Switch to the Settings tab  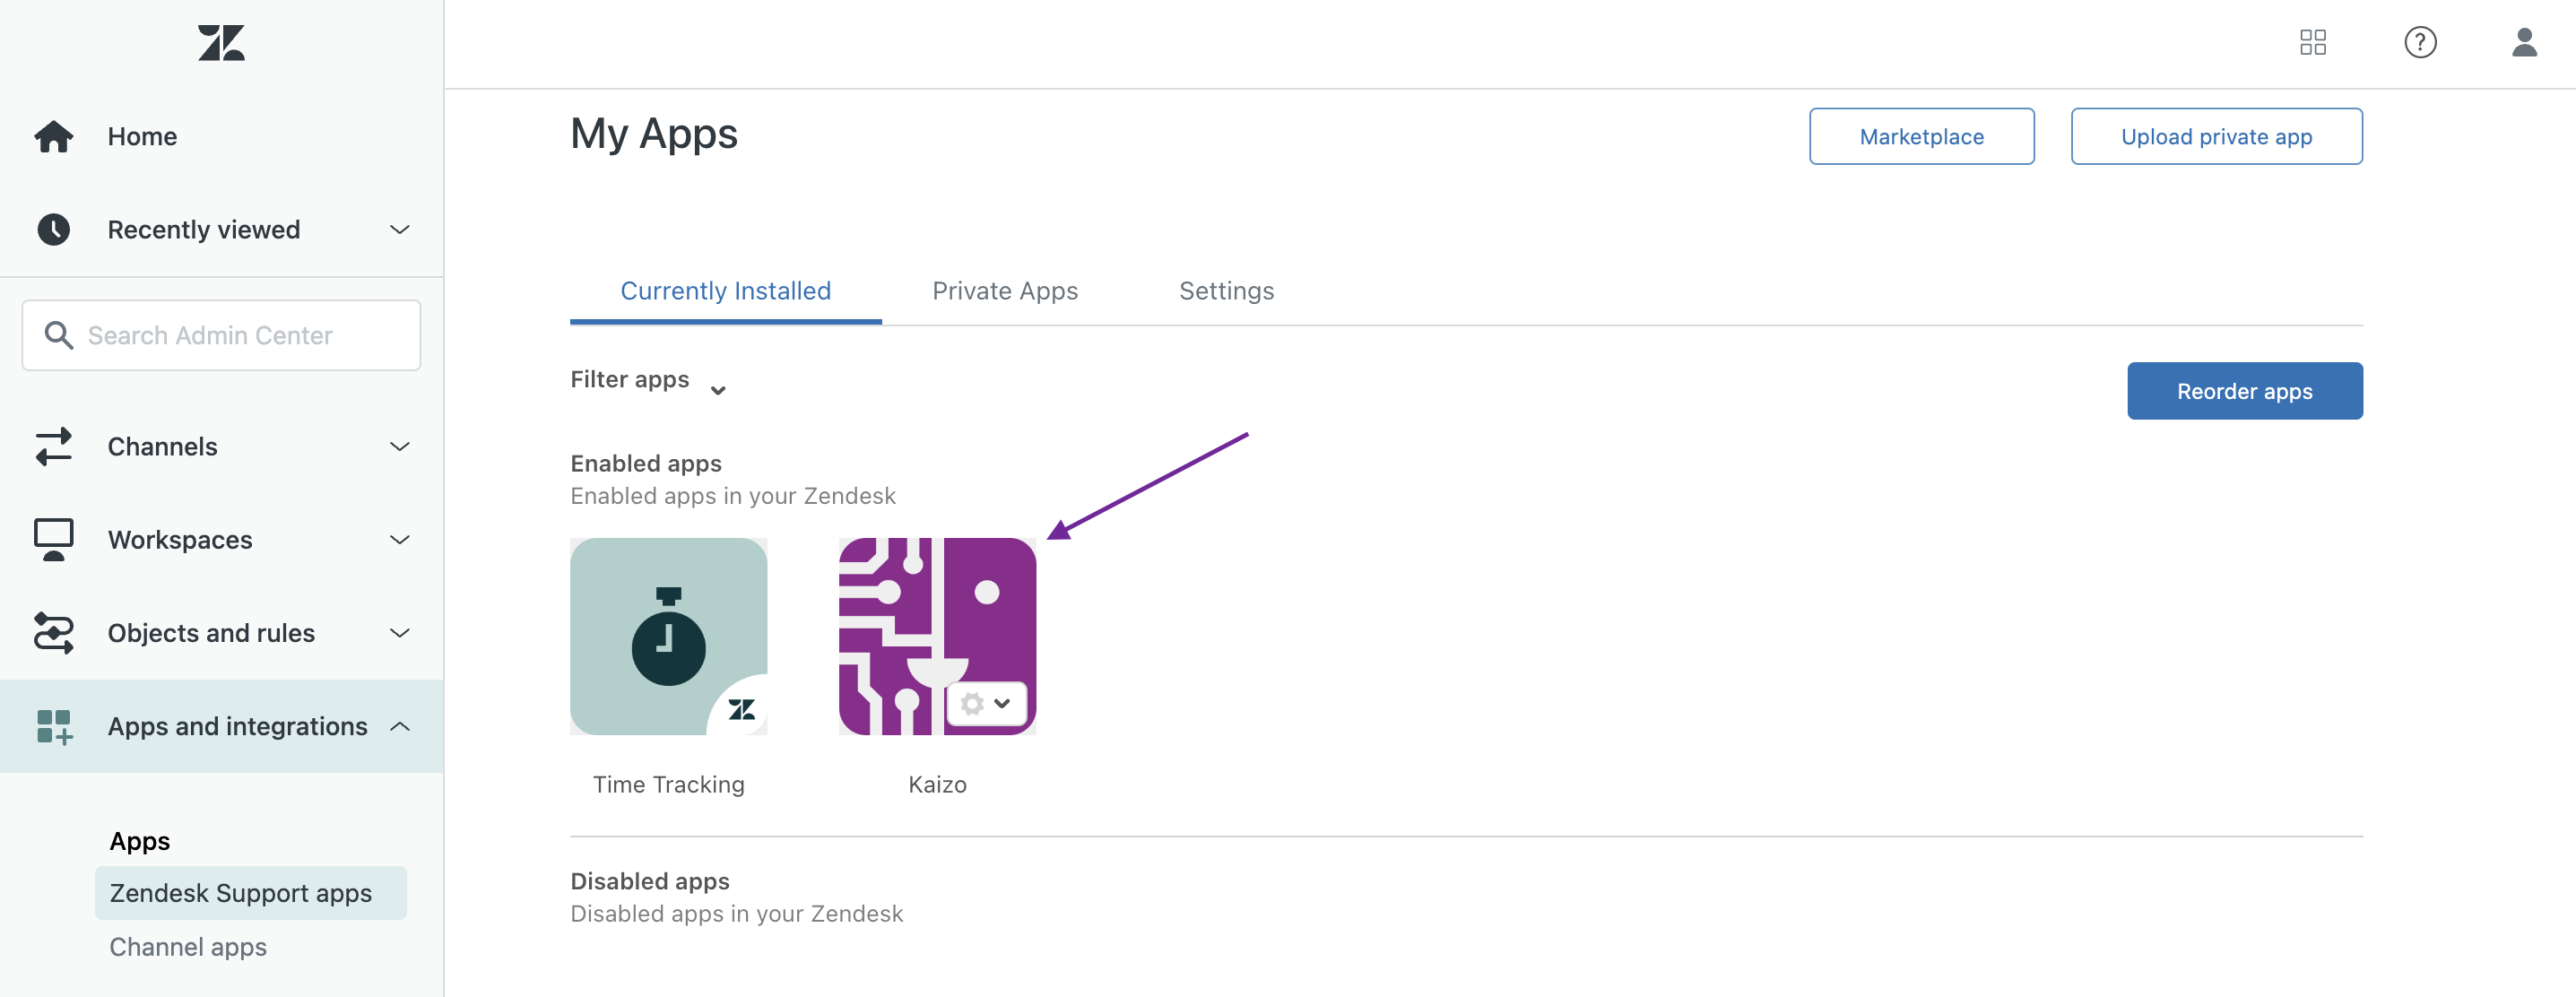[1226, 291]
